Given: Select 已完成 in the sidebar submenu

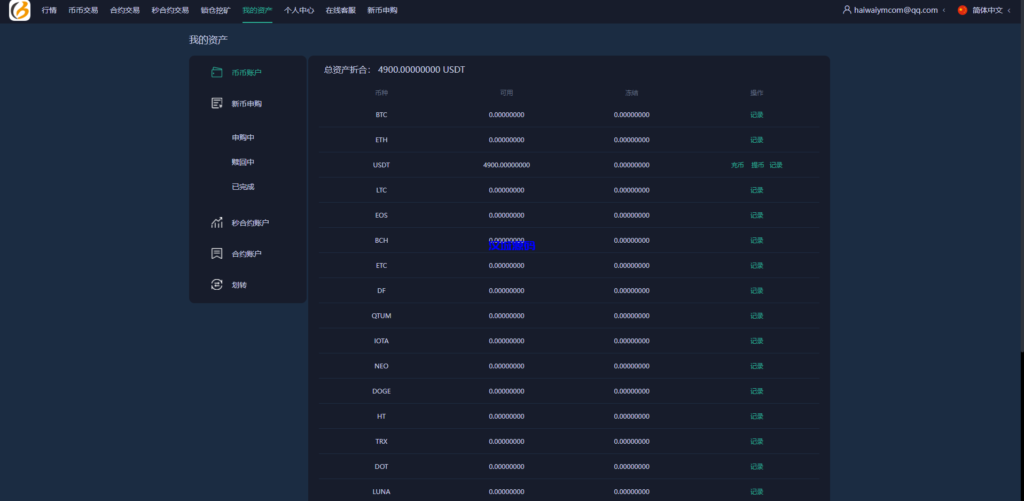Looking at the screenshot, I should pos(243,187).
